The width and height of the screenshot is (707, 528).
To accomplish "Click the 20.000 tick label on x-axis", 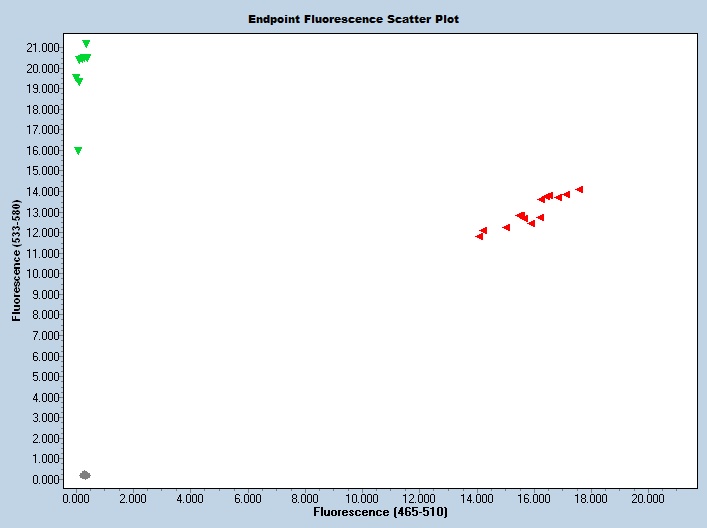I will pyautogui.click(x=648, y=496).
